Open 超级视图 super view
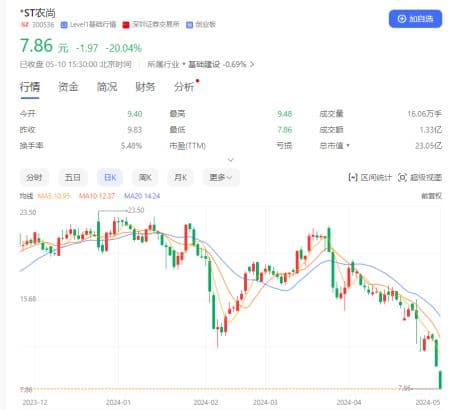The height and width of the screenshot is (410, 454). pos(420,177)
